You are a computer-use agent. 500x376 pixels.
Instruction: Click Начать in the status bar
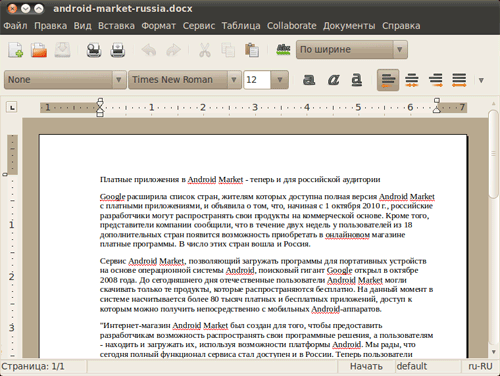pyautogui.click(x=366, y=366)
